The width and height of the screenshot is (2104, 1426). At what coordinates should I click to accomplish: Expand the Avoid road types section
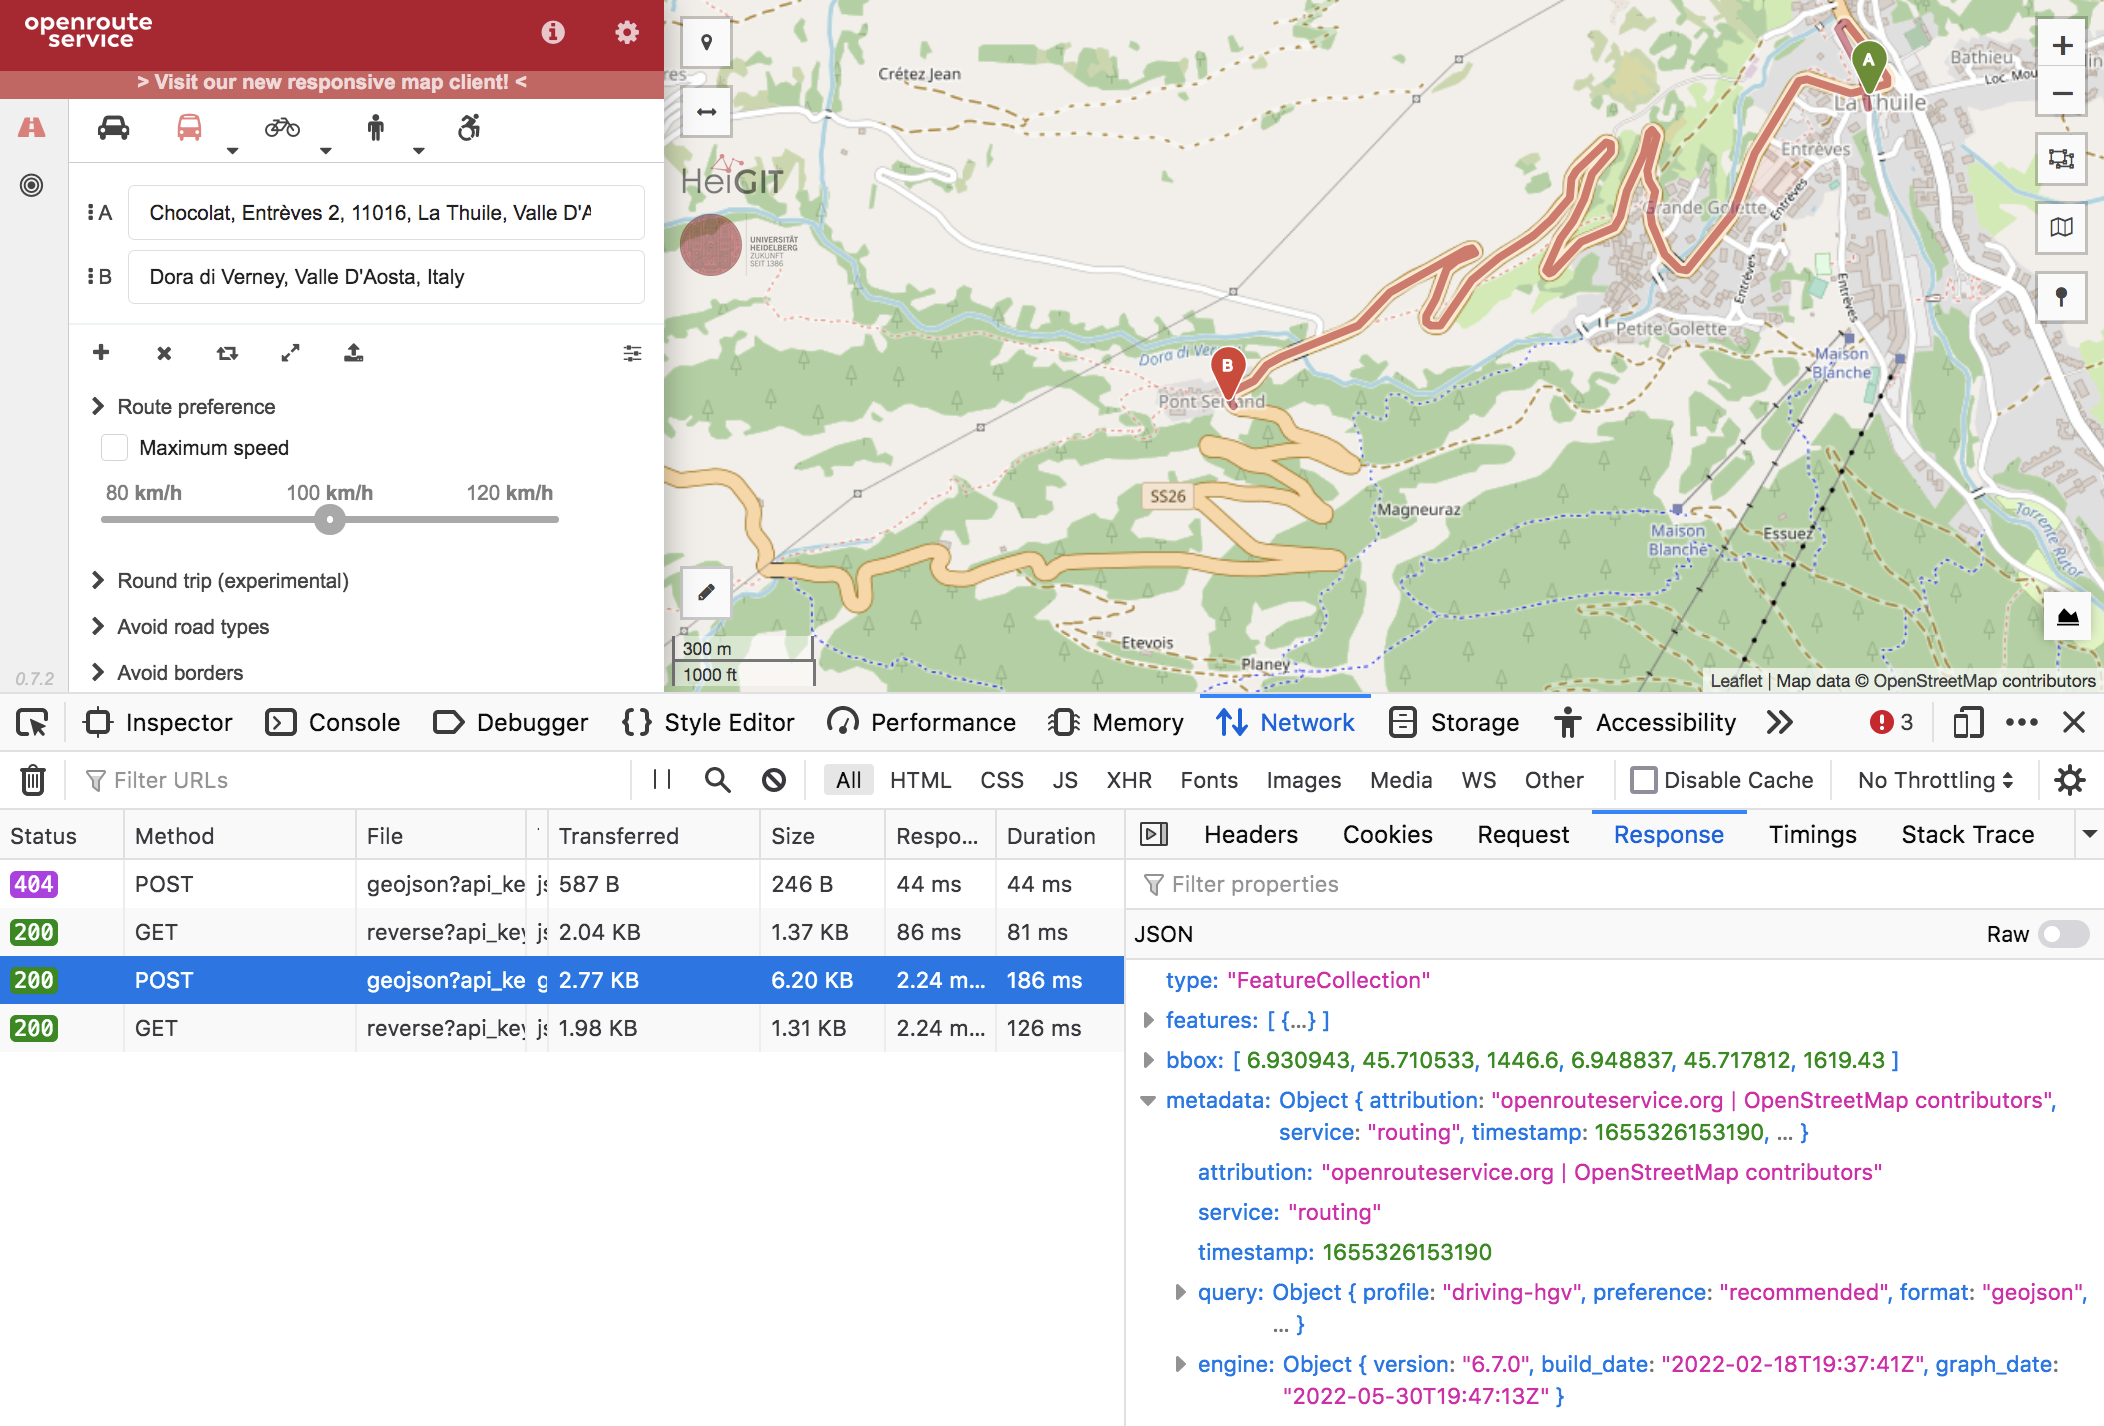click(193, 627)
